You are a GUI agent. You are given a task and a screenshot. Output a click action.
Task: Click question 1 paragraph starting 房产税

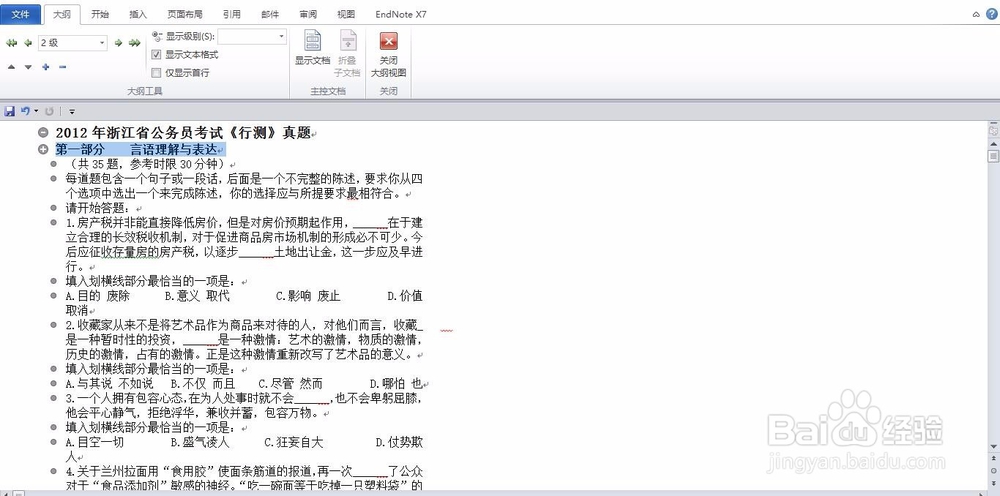point(244,245)
